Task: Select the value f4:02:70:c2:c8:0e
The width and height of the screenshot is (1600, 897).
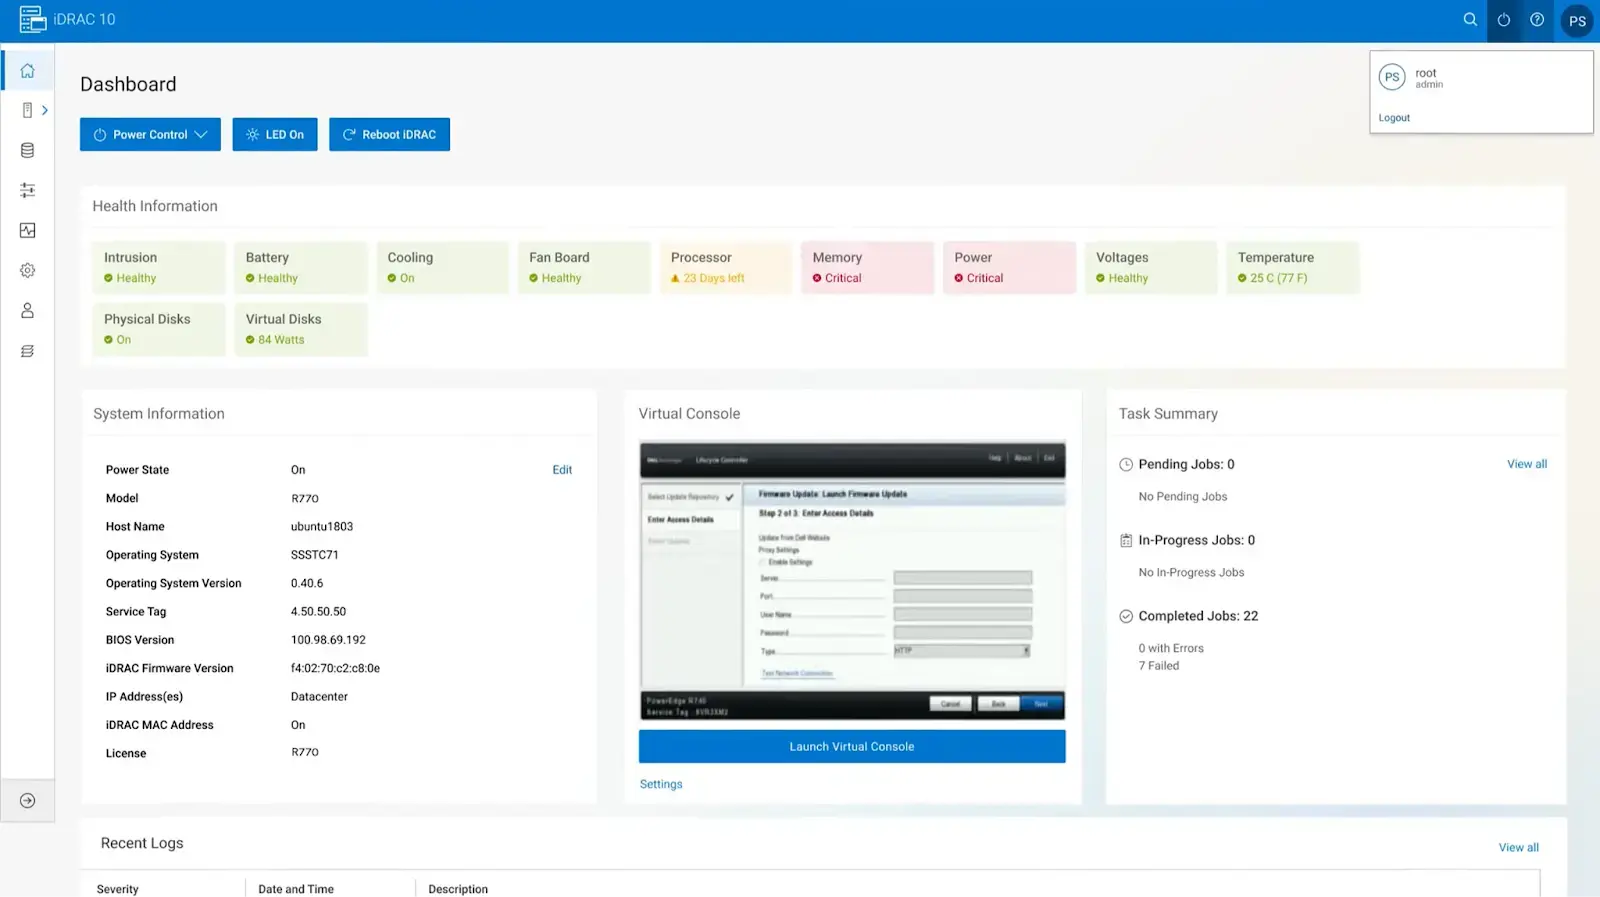Action: pos(335,668)
